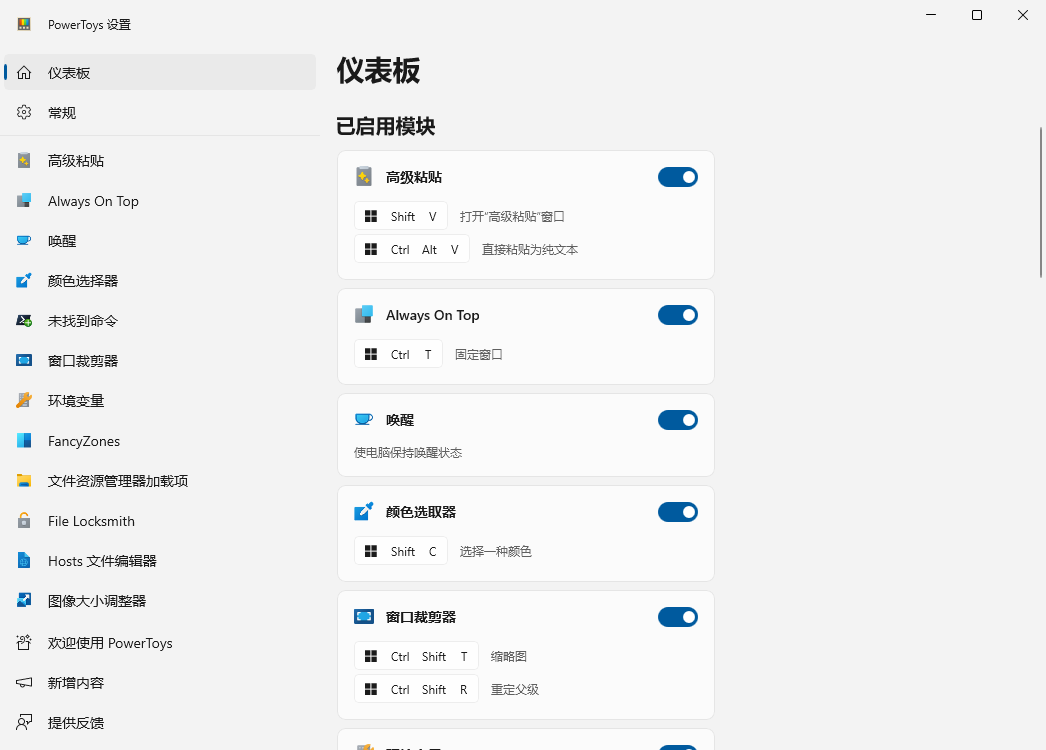The image size is (1046, 750).
Task: Select the 图像大小调整器 icon
Action: tap(24, 601)
